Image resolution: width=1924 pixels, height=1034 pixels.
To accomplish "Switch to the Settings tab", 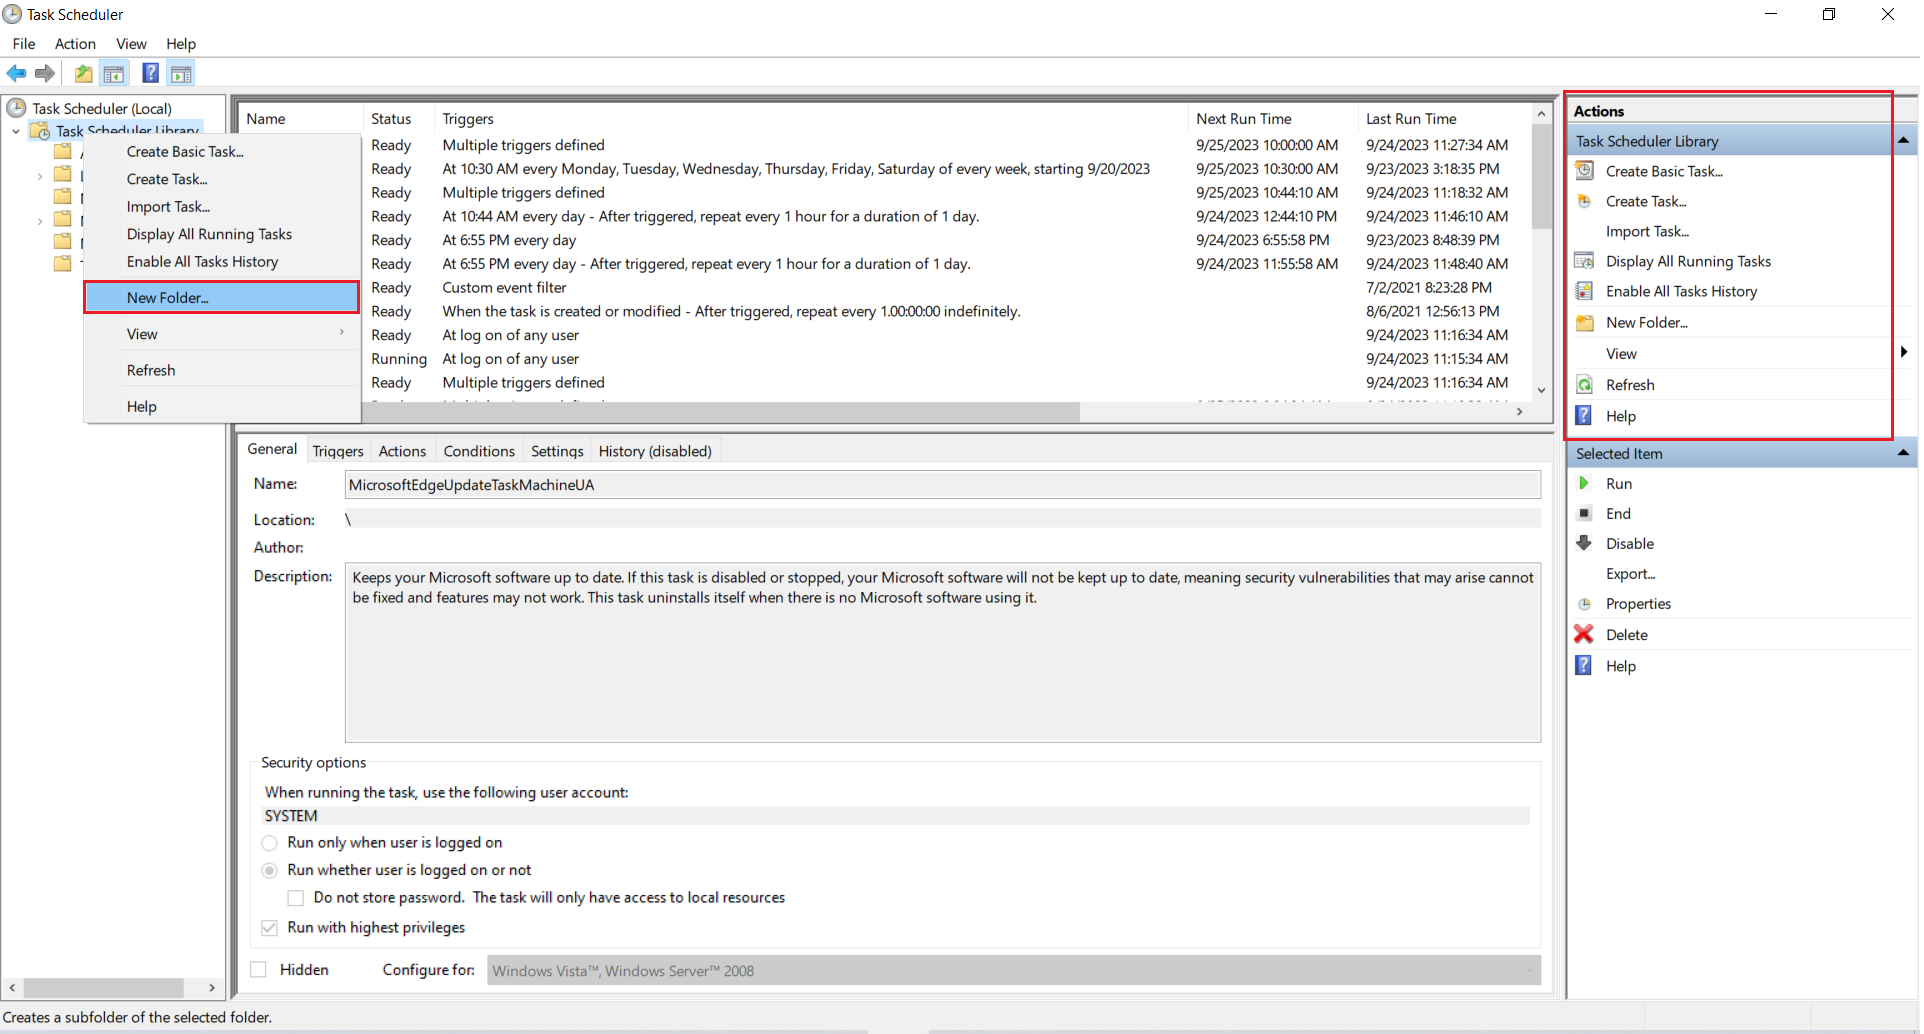I will pos(557,451).
